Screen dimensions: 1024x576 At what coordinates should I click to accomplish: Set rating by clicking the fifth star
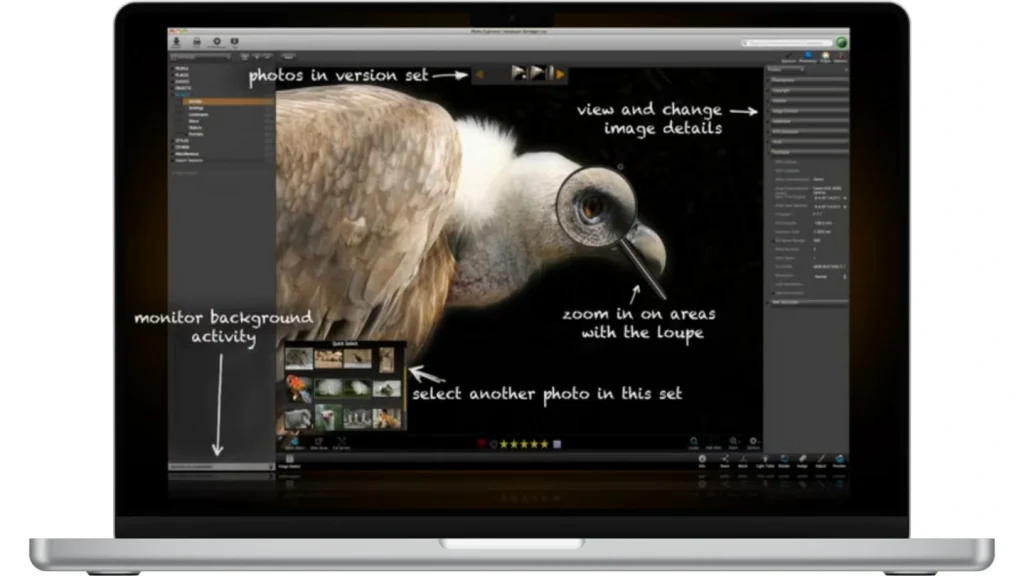coord(545,443)
